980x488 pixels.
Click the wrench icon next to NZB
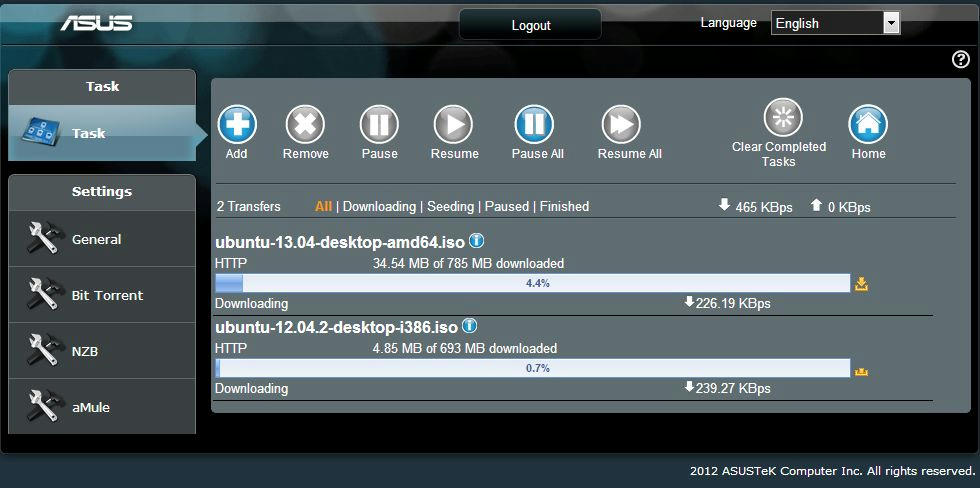point(45,351)
